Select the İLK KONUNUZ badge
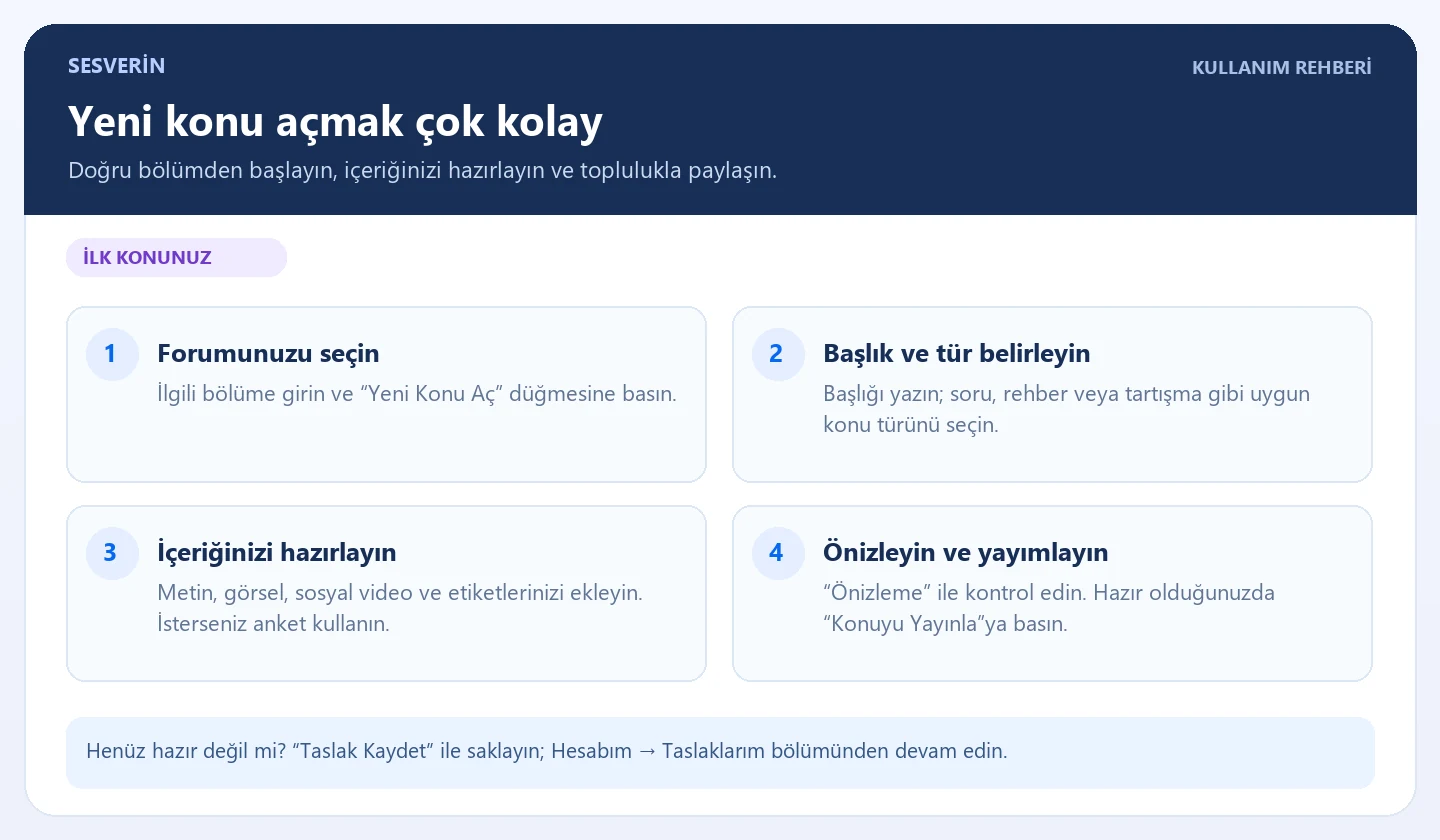This screenshot has width=1440, height=840. (x=176, y=258)
